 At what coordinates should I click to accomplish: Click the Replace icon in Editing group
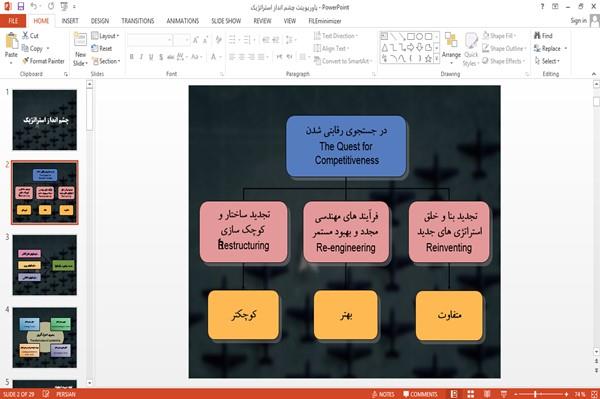coord(537,48)
